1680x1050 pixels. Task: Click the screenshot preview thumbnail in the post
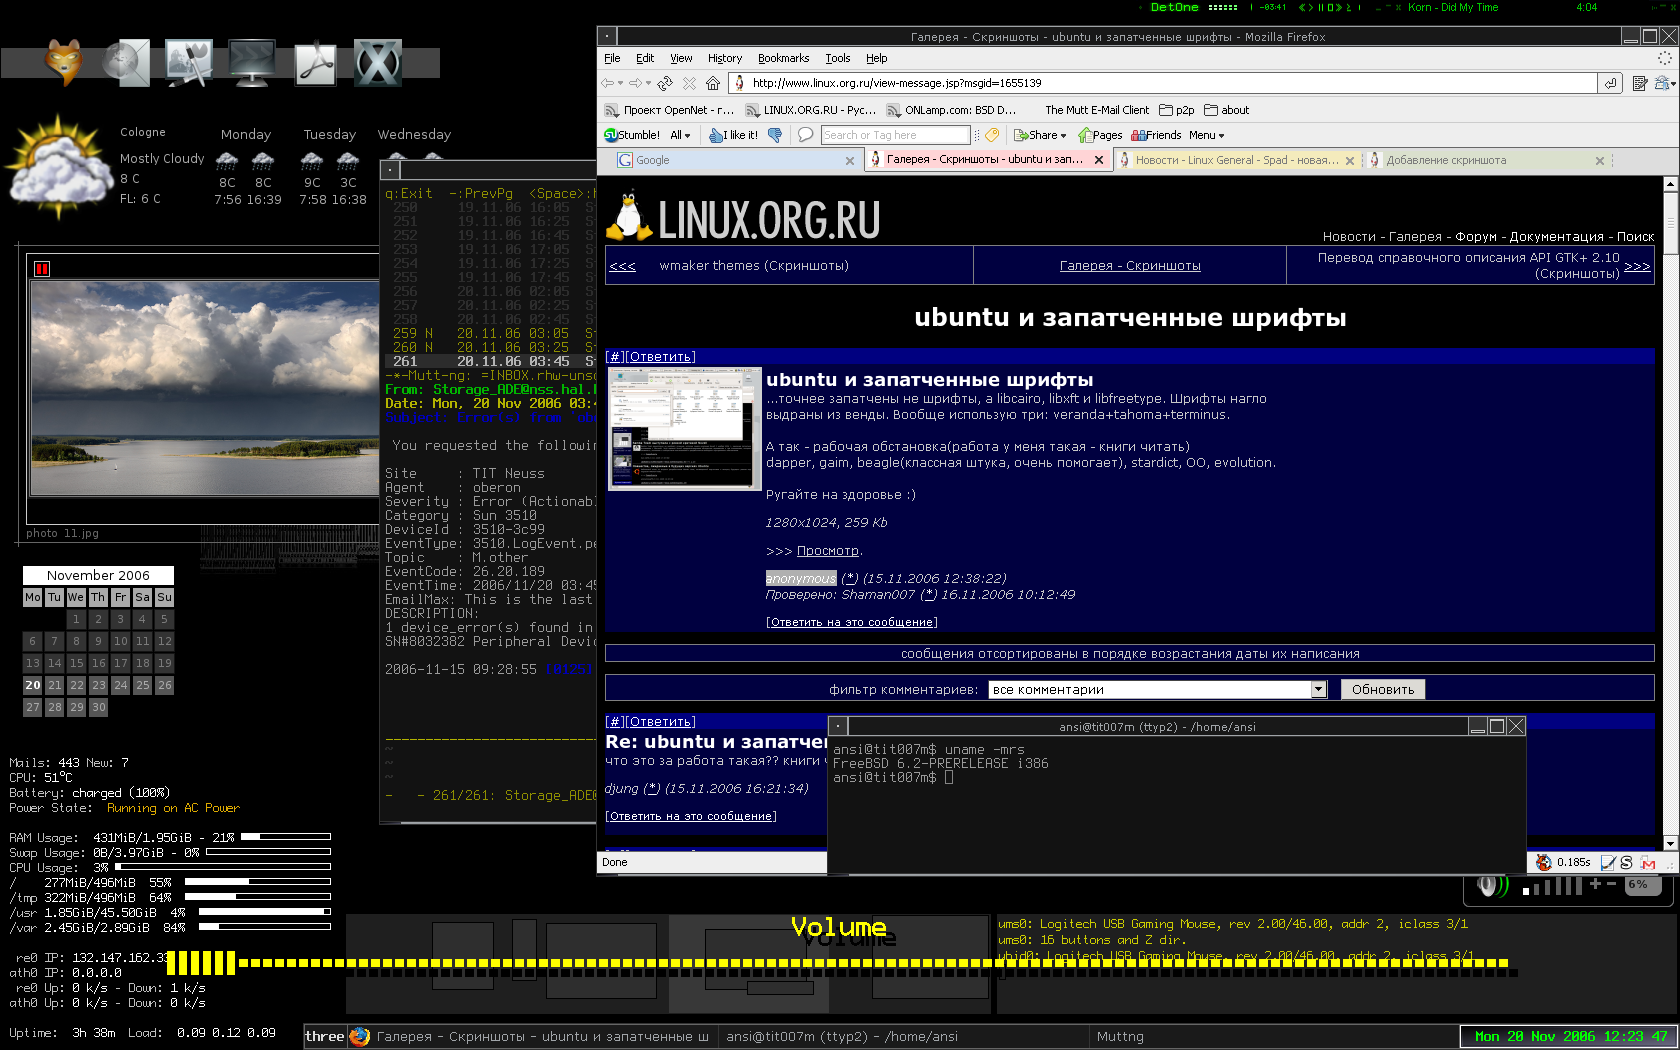pos(684,428)
